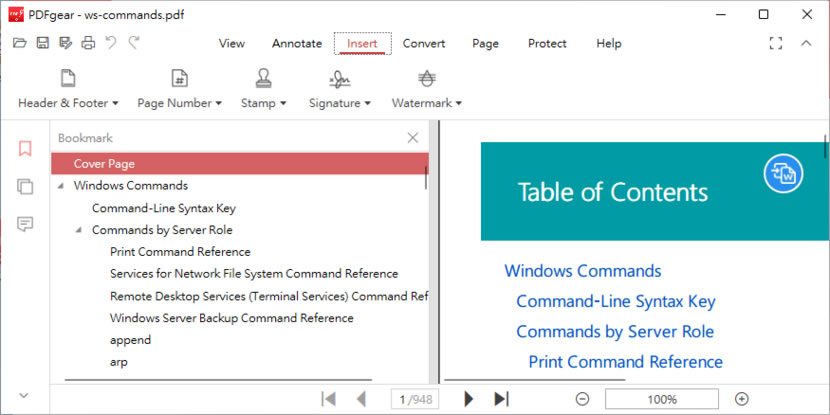Click the Header & Footer page icon
830x415 pixels.
[68, 78]
